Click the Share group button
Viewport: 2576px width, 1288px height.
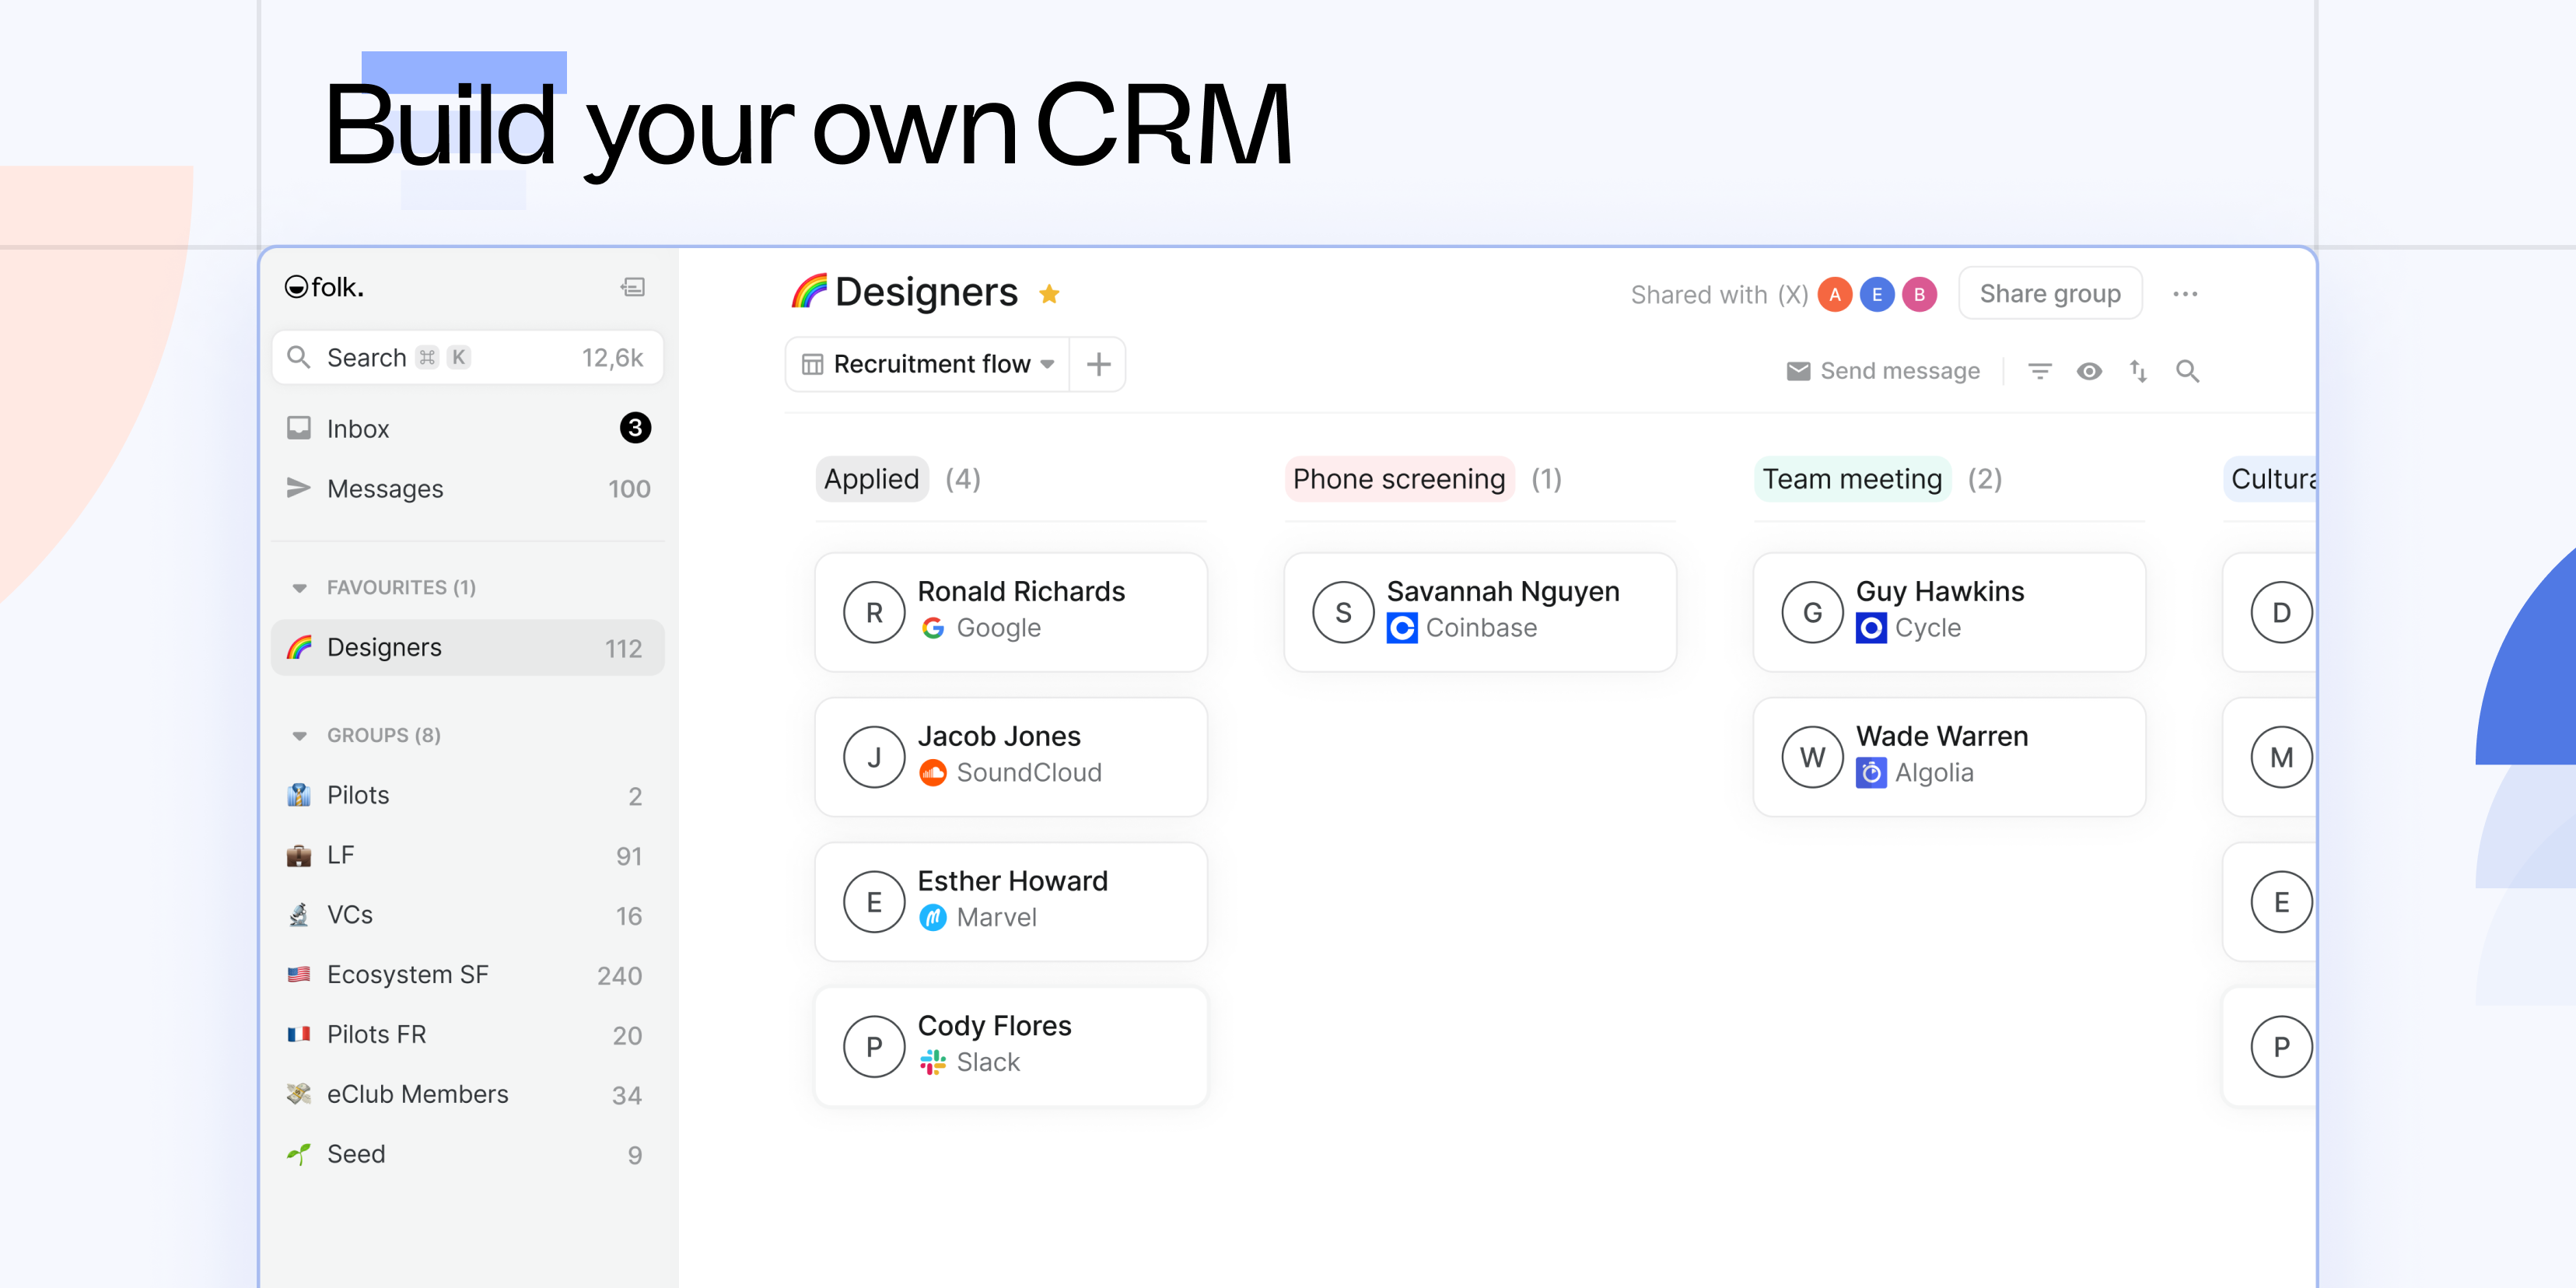tap(2049, 294)
